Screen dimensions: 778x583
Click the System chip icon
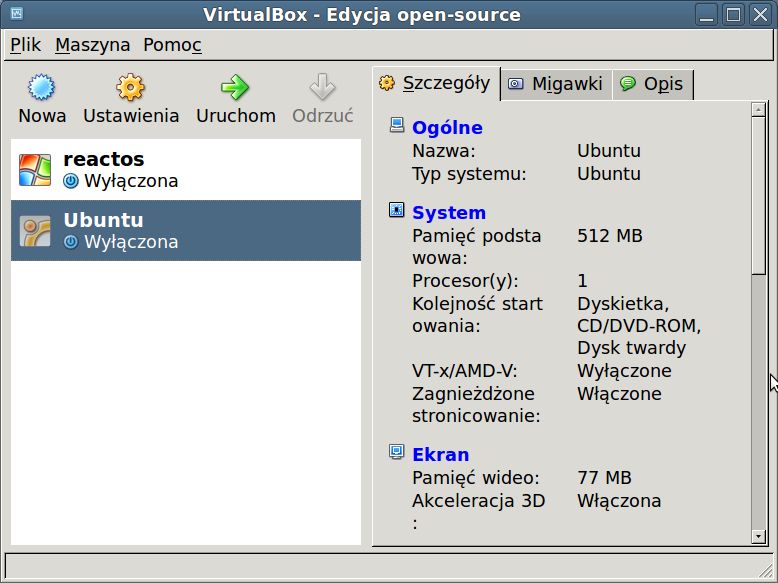pyautogui.click(x=396, y=210)
